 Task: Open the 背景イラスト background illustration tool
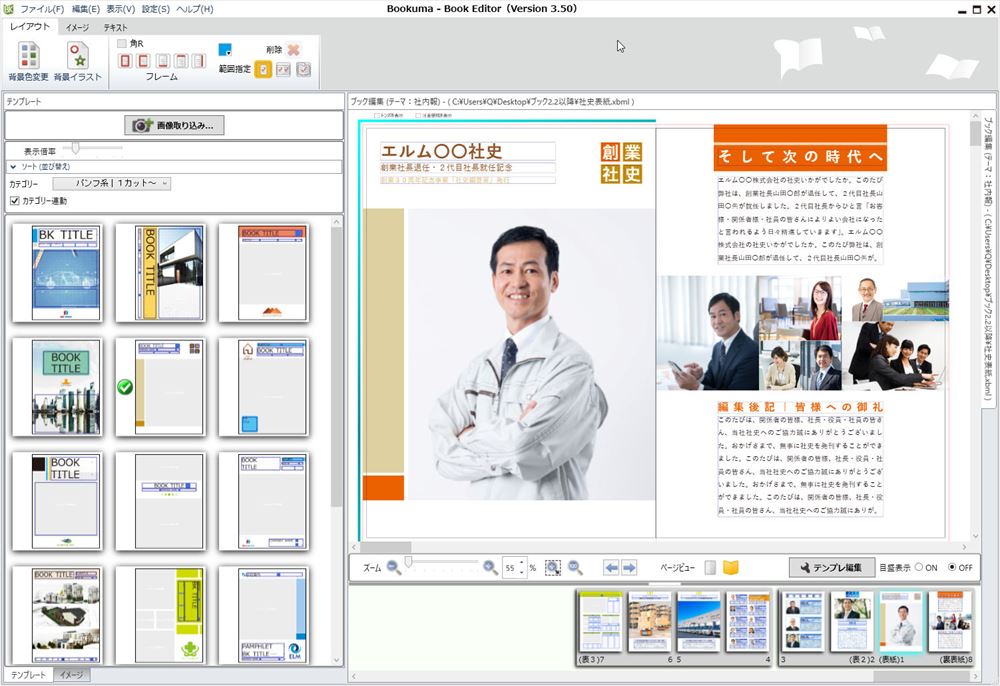coord(77,56)
